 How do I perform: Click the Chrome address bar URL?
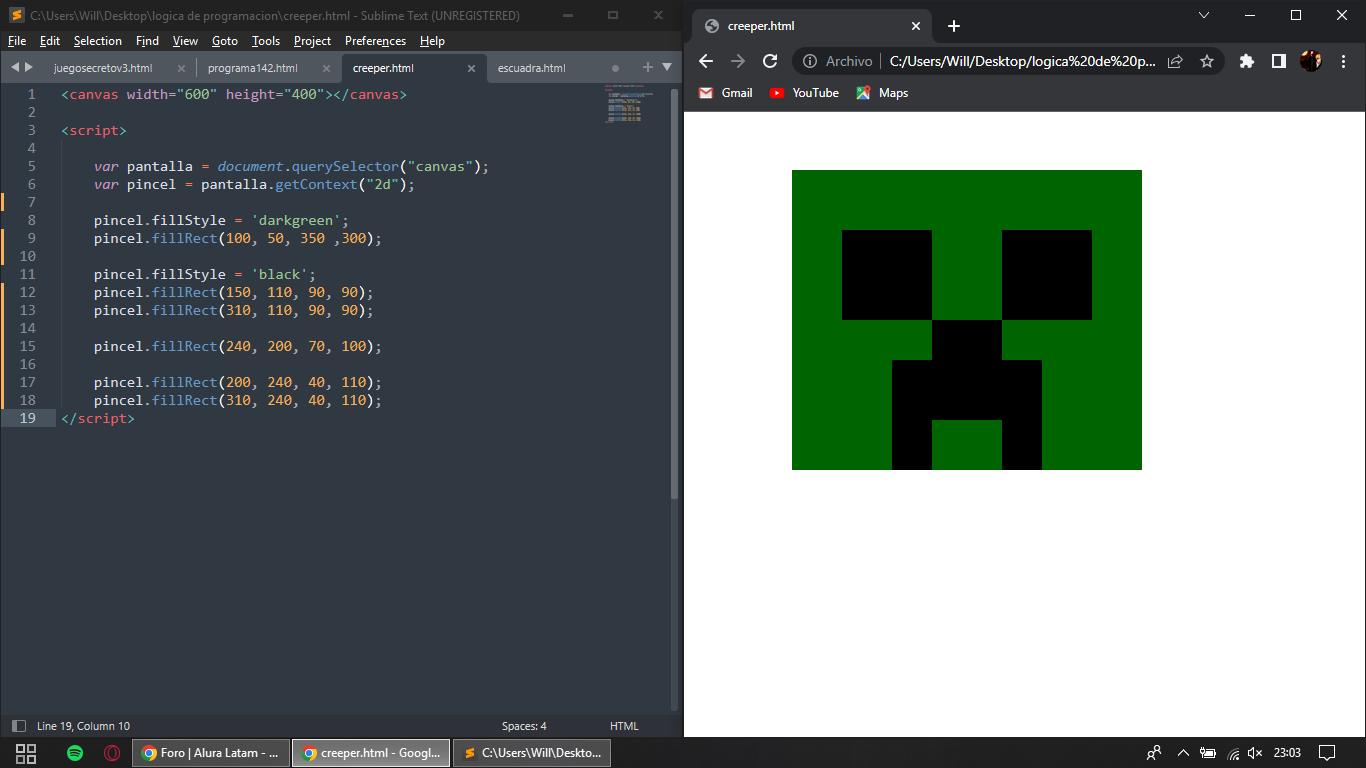pos(1023,61)
